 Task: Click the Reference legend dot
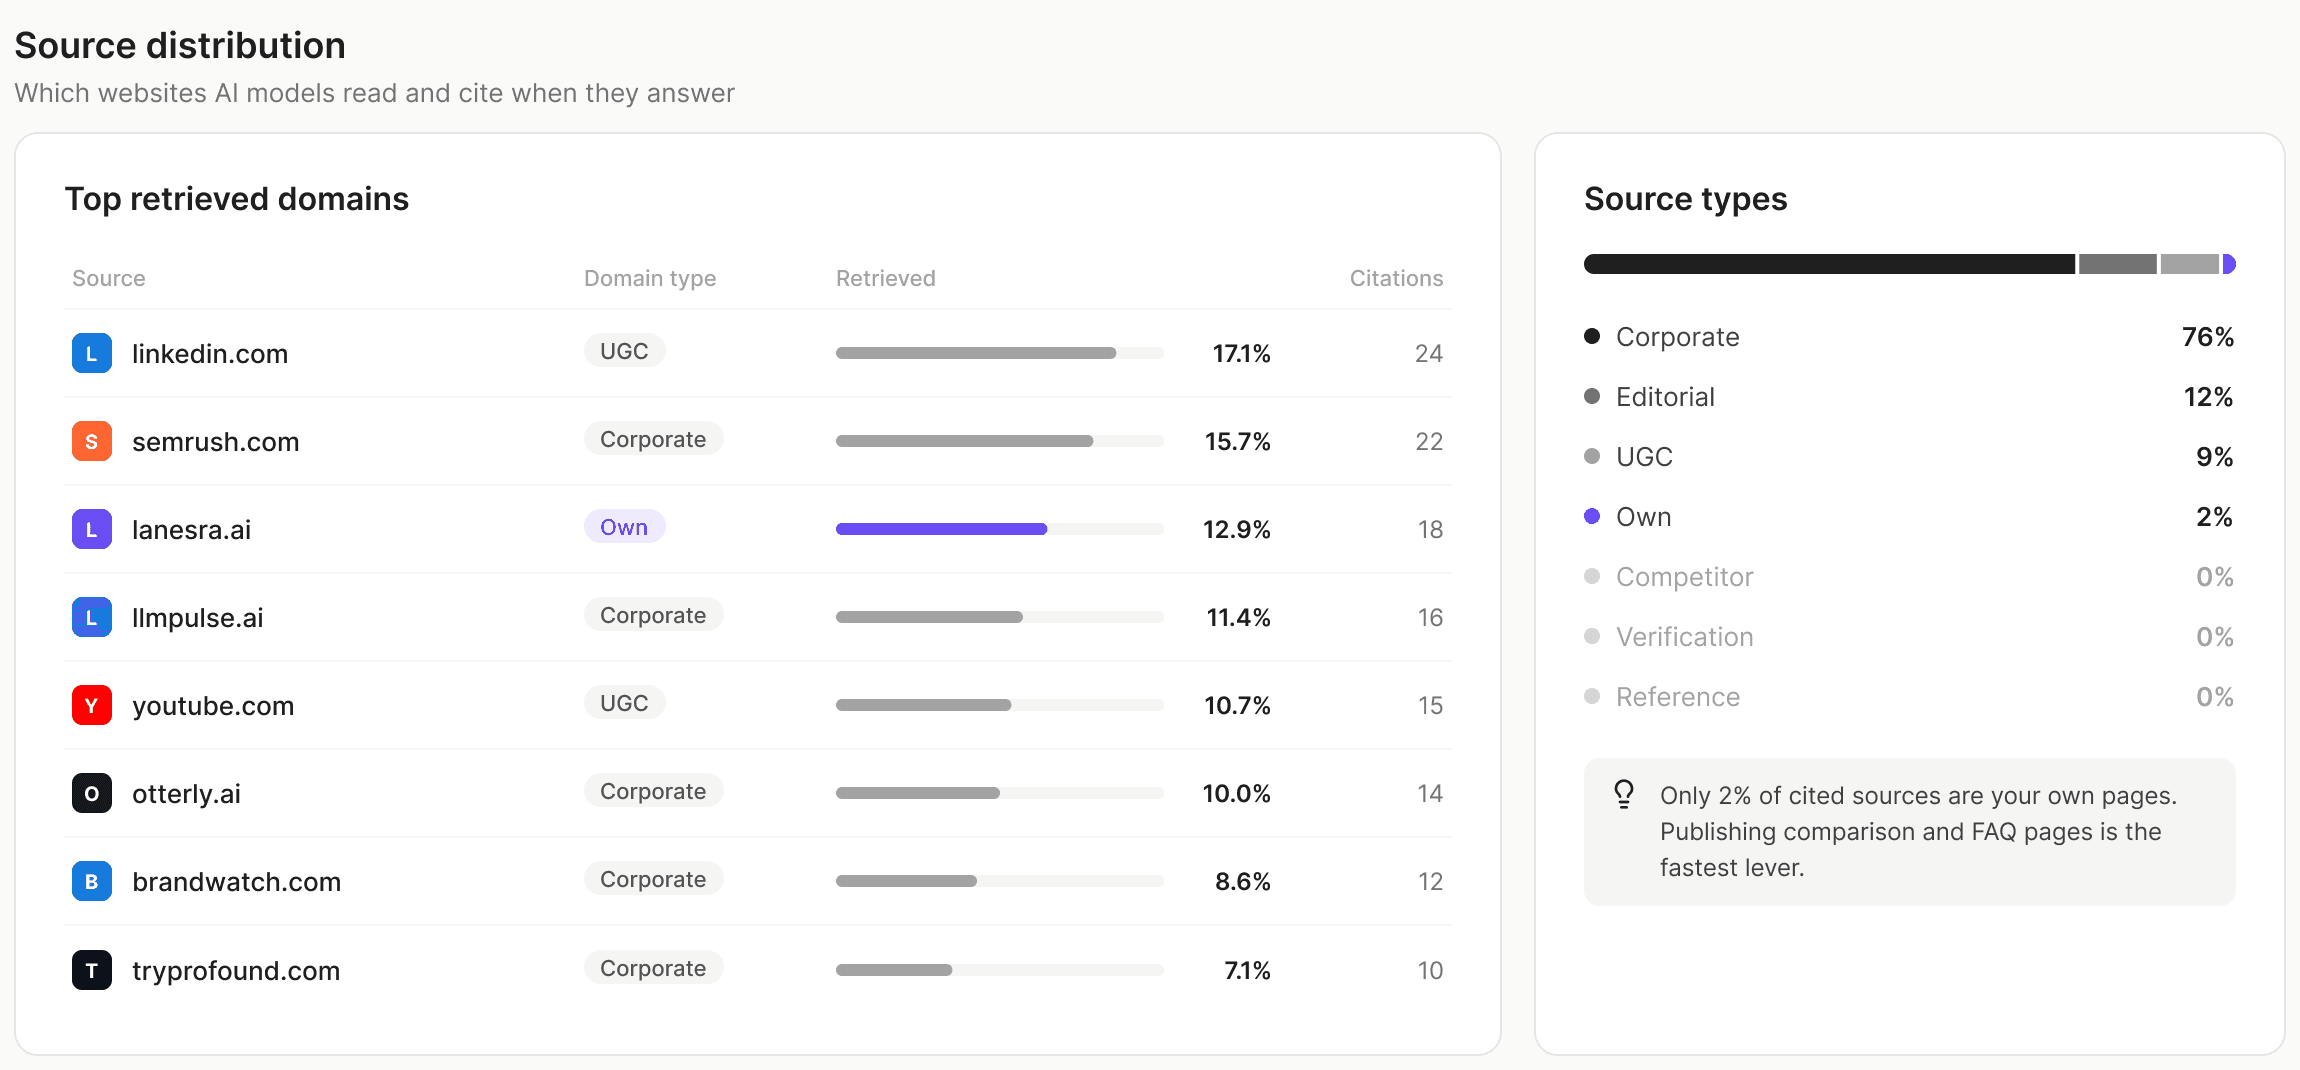[x=1592, y=696]
